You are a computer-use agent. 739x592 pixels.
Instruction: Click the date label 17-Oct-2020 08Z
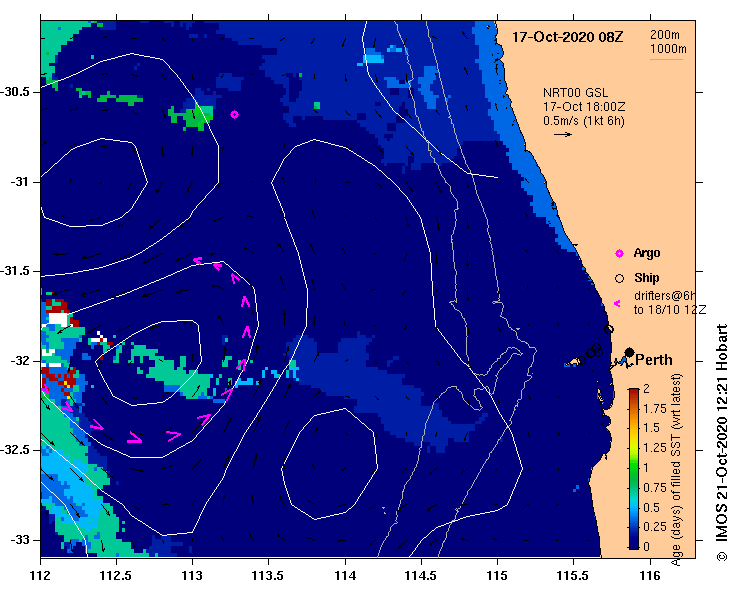click(x=567, y=37)
